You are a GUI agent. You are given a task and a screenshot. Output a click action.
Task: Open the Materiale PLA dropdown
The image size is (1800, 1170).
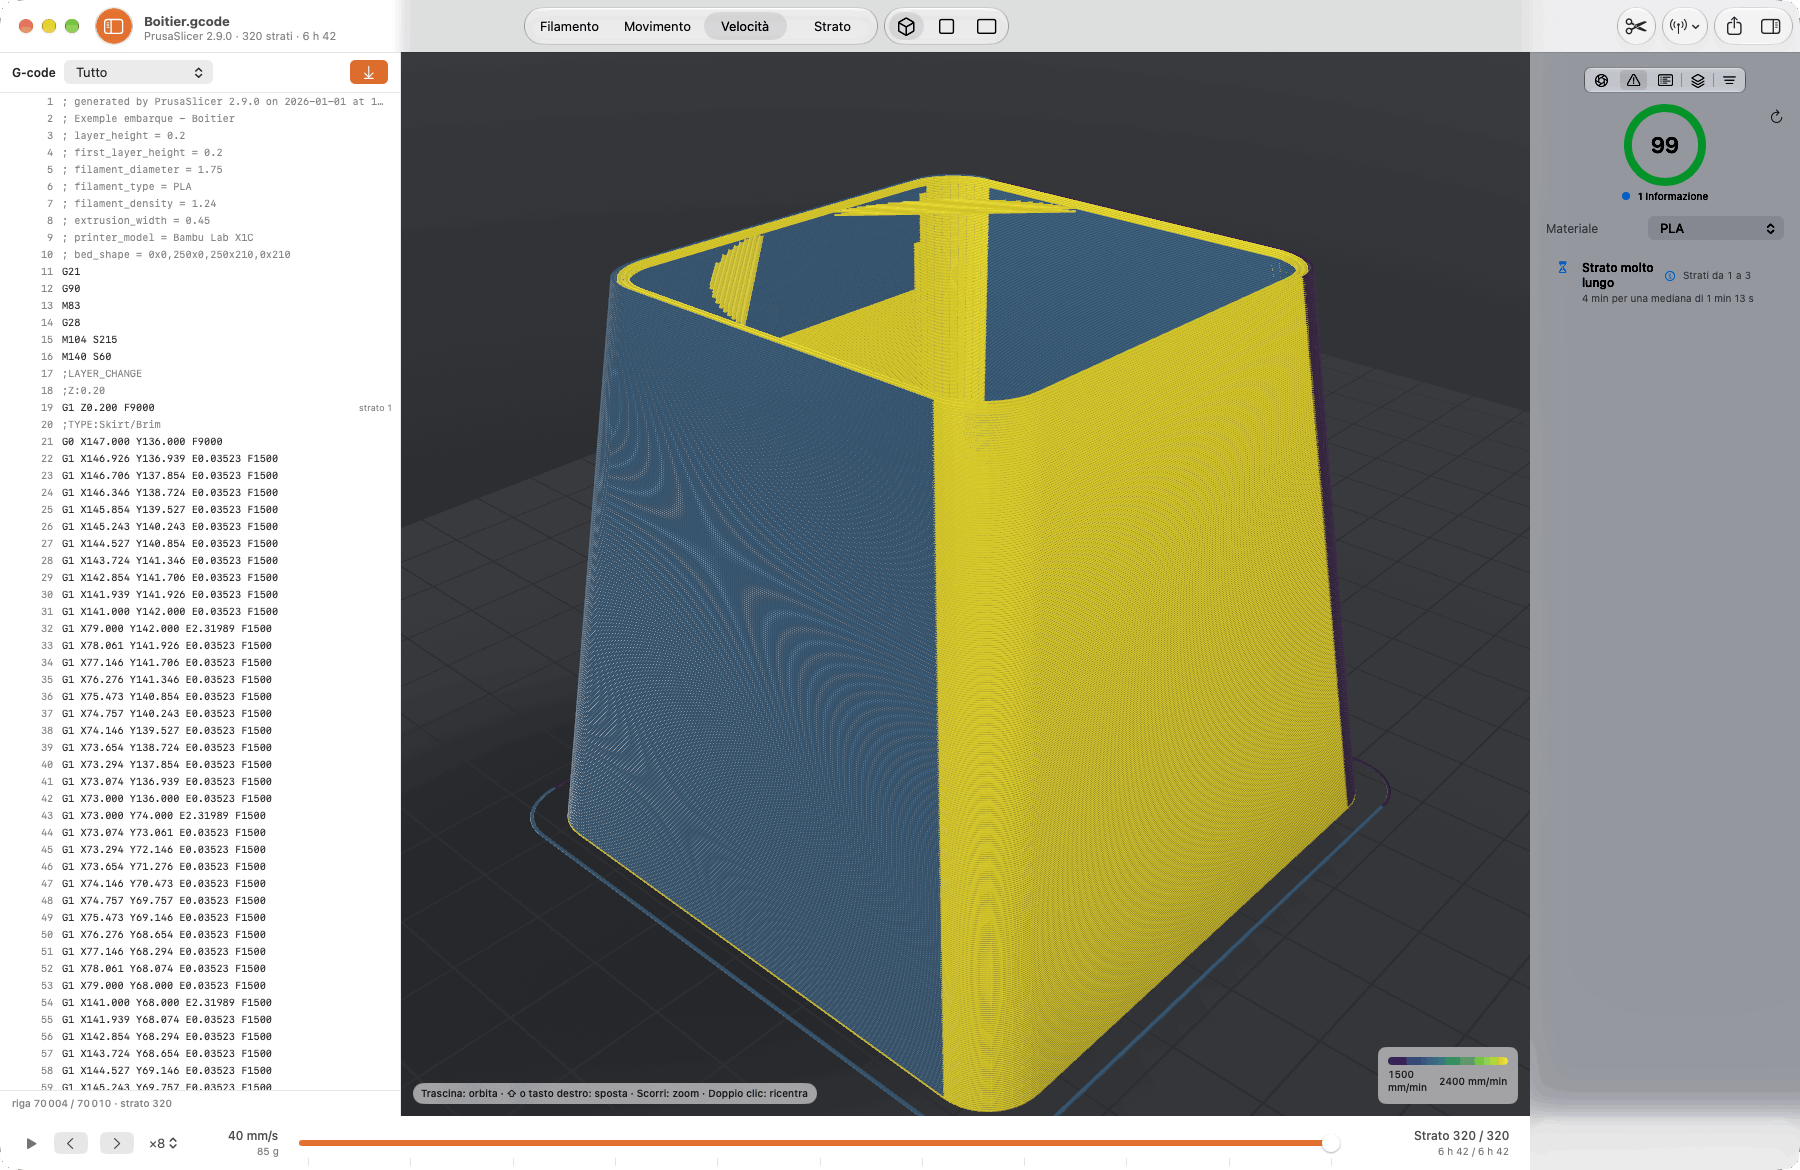point(1715,228)
